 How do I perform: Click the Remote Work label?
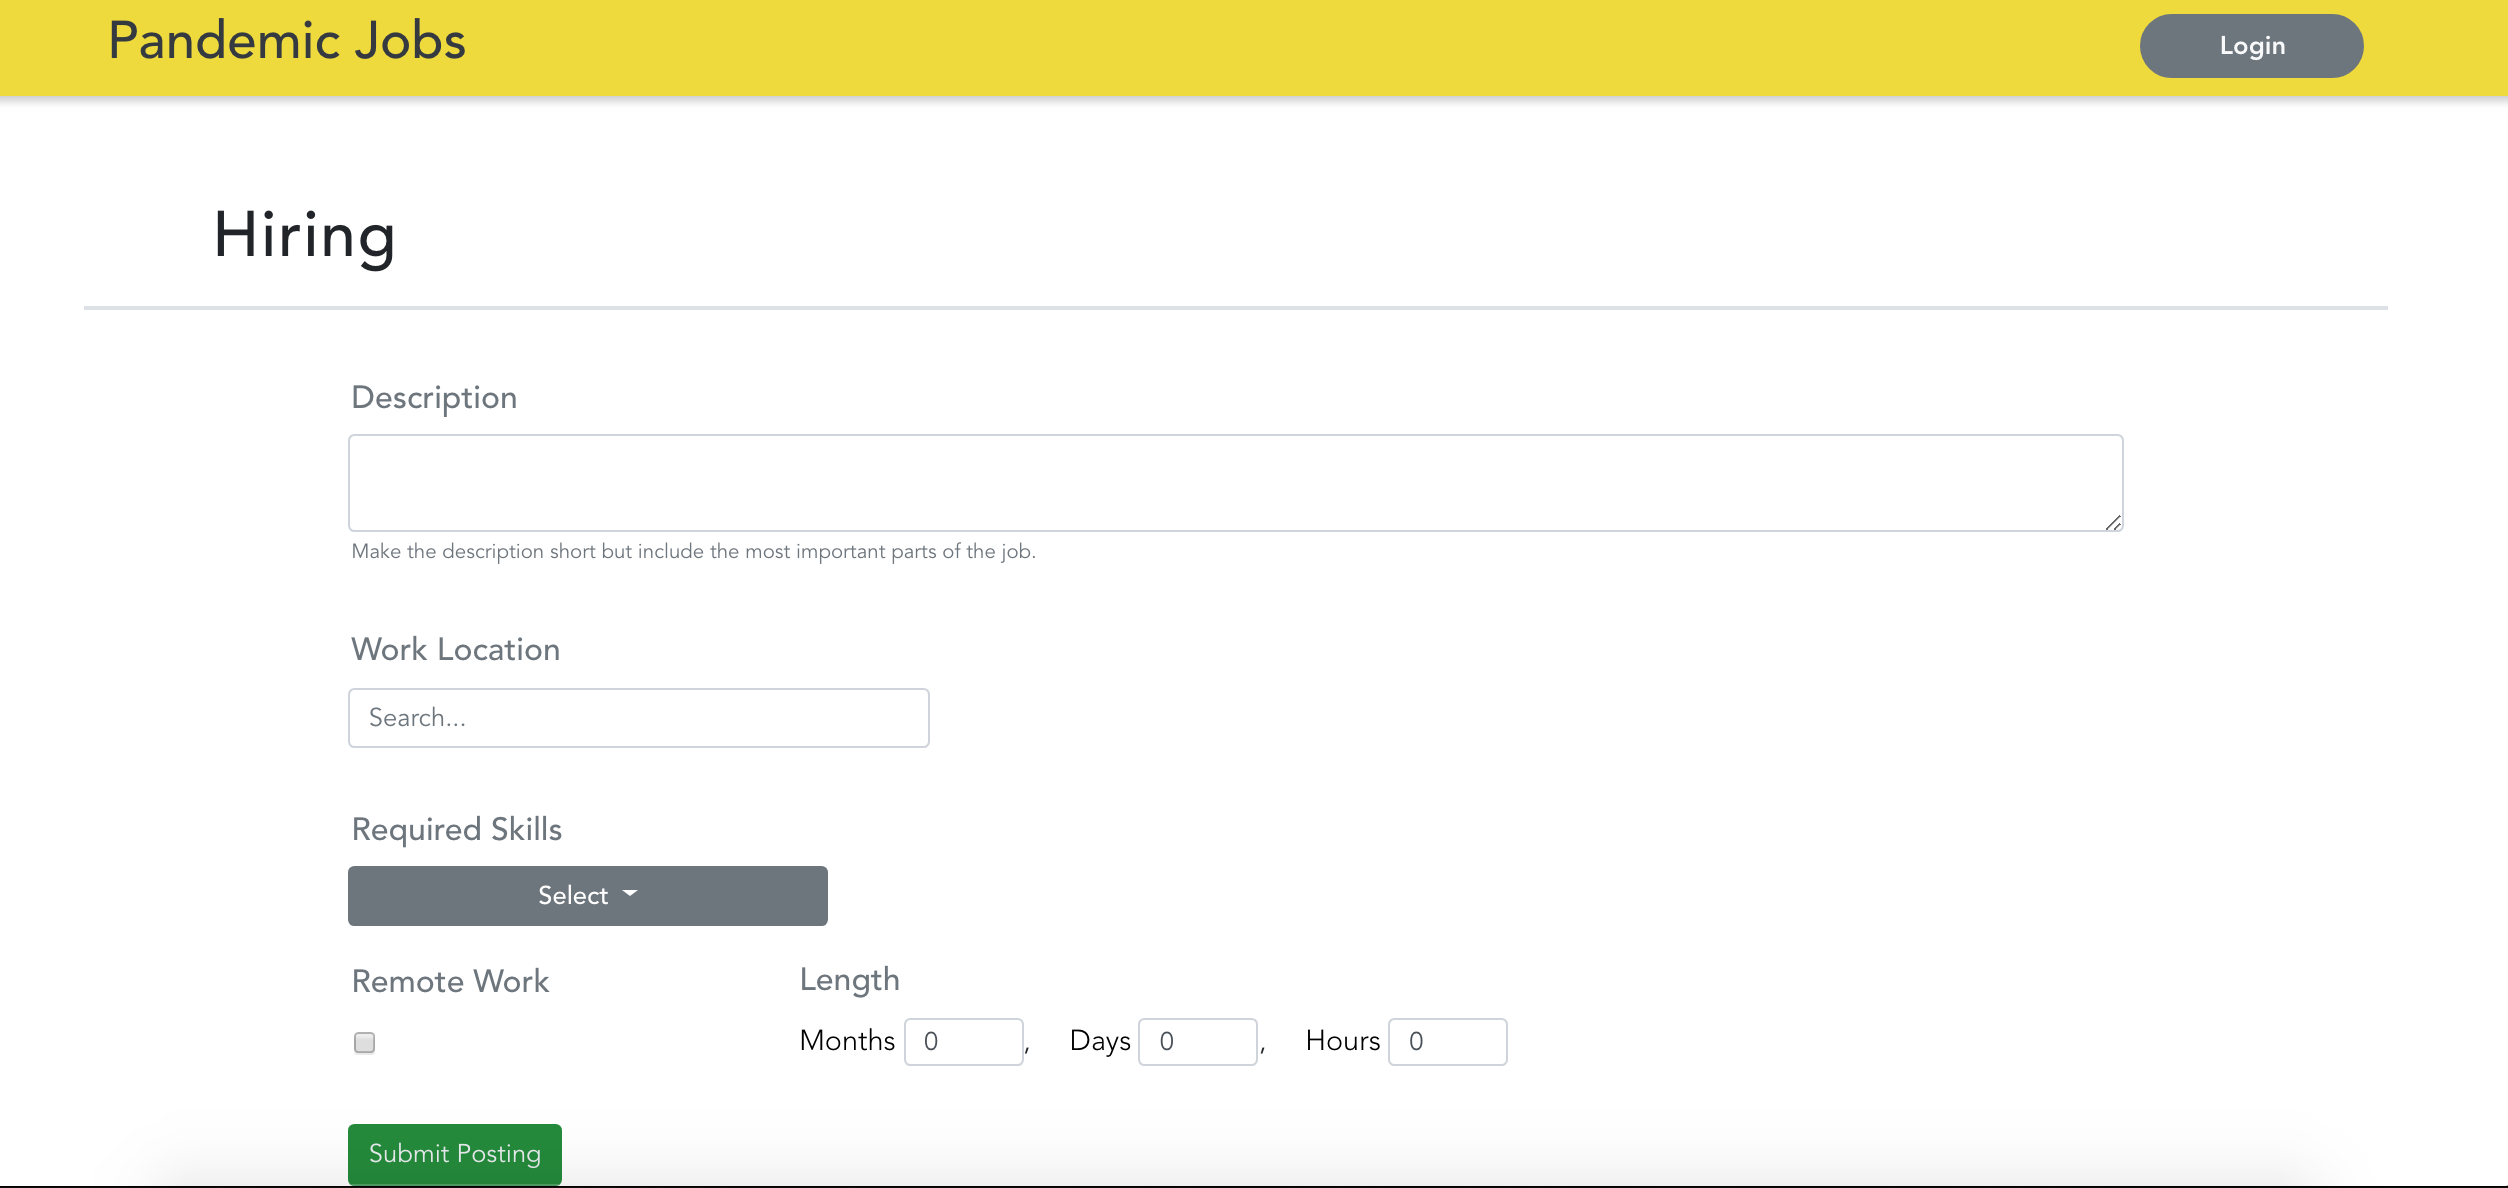450,981
